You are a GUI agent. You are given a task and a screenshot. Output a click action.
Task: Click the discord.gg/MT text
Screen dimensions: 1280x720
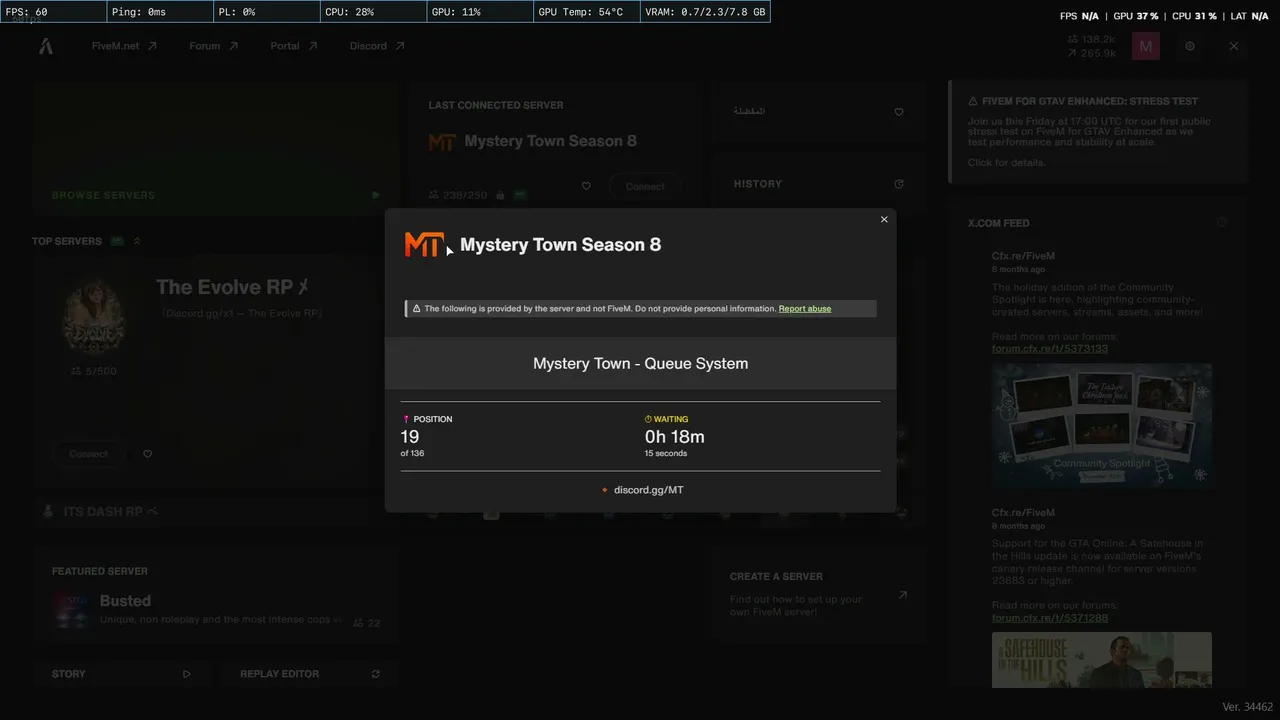click(x=649, y=490)
